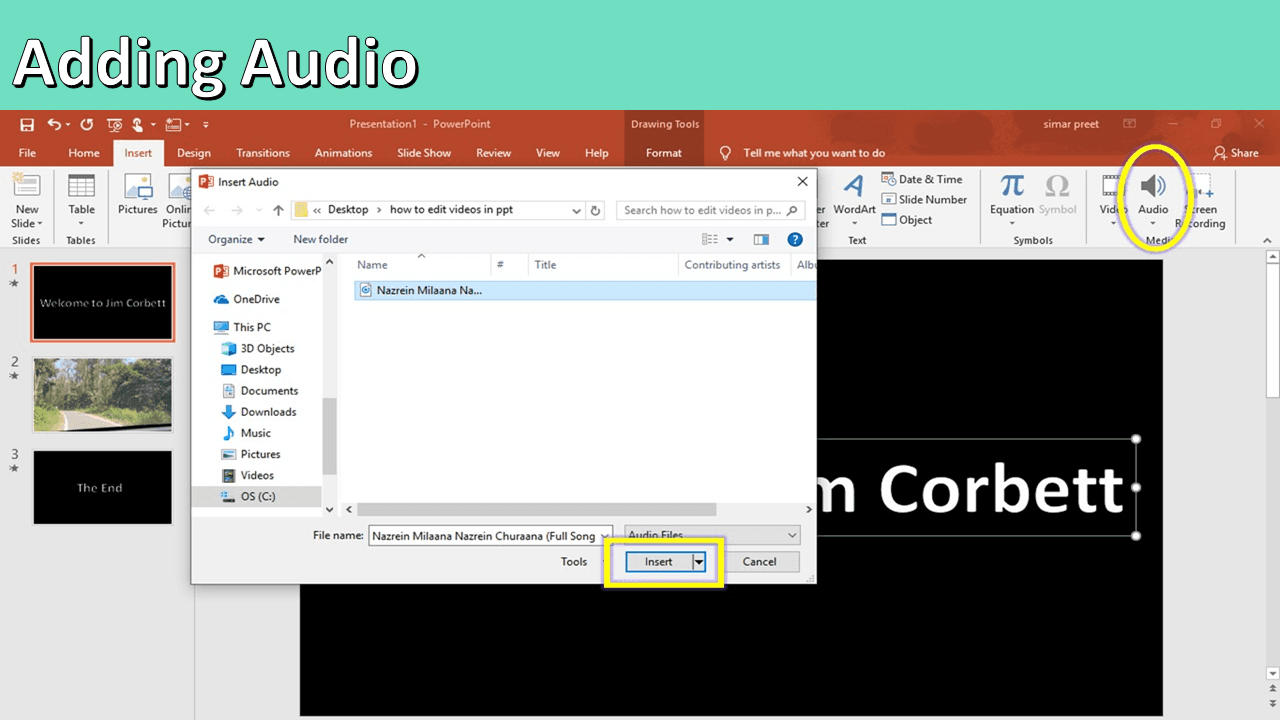Click the Insert button

(x=659, y=562)
